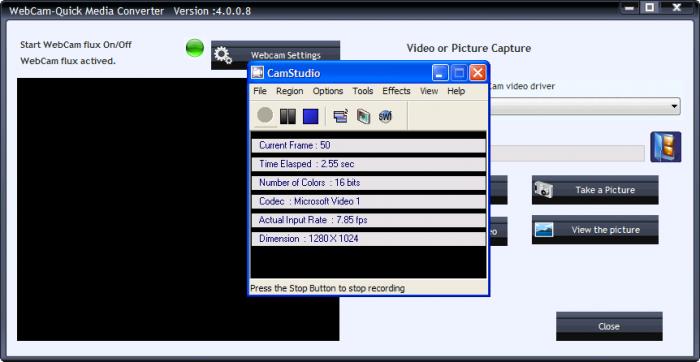Image resolution: width=700 pixels, height=362 pixels.
Task: Open the File menu in CamStudio
Action: pyautogui.click(x=260, y=91)
